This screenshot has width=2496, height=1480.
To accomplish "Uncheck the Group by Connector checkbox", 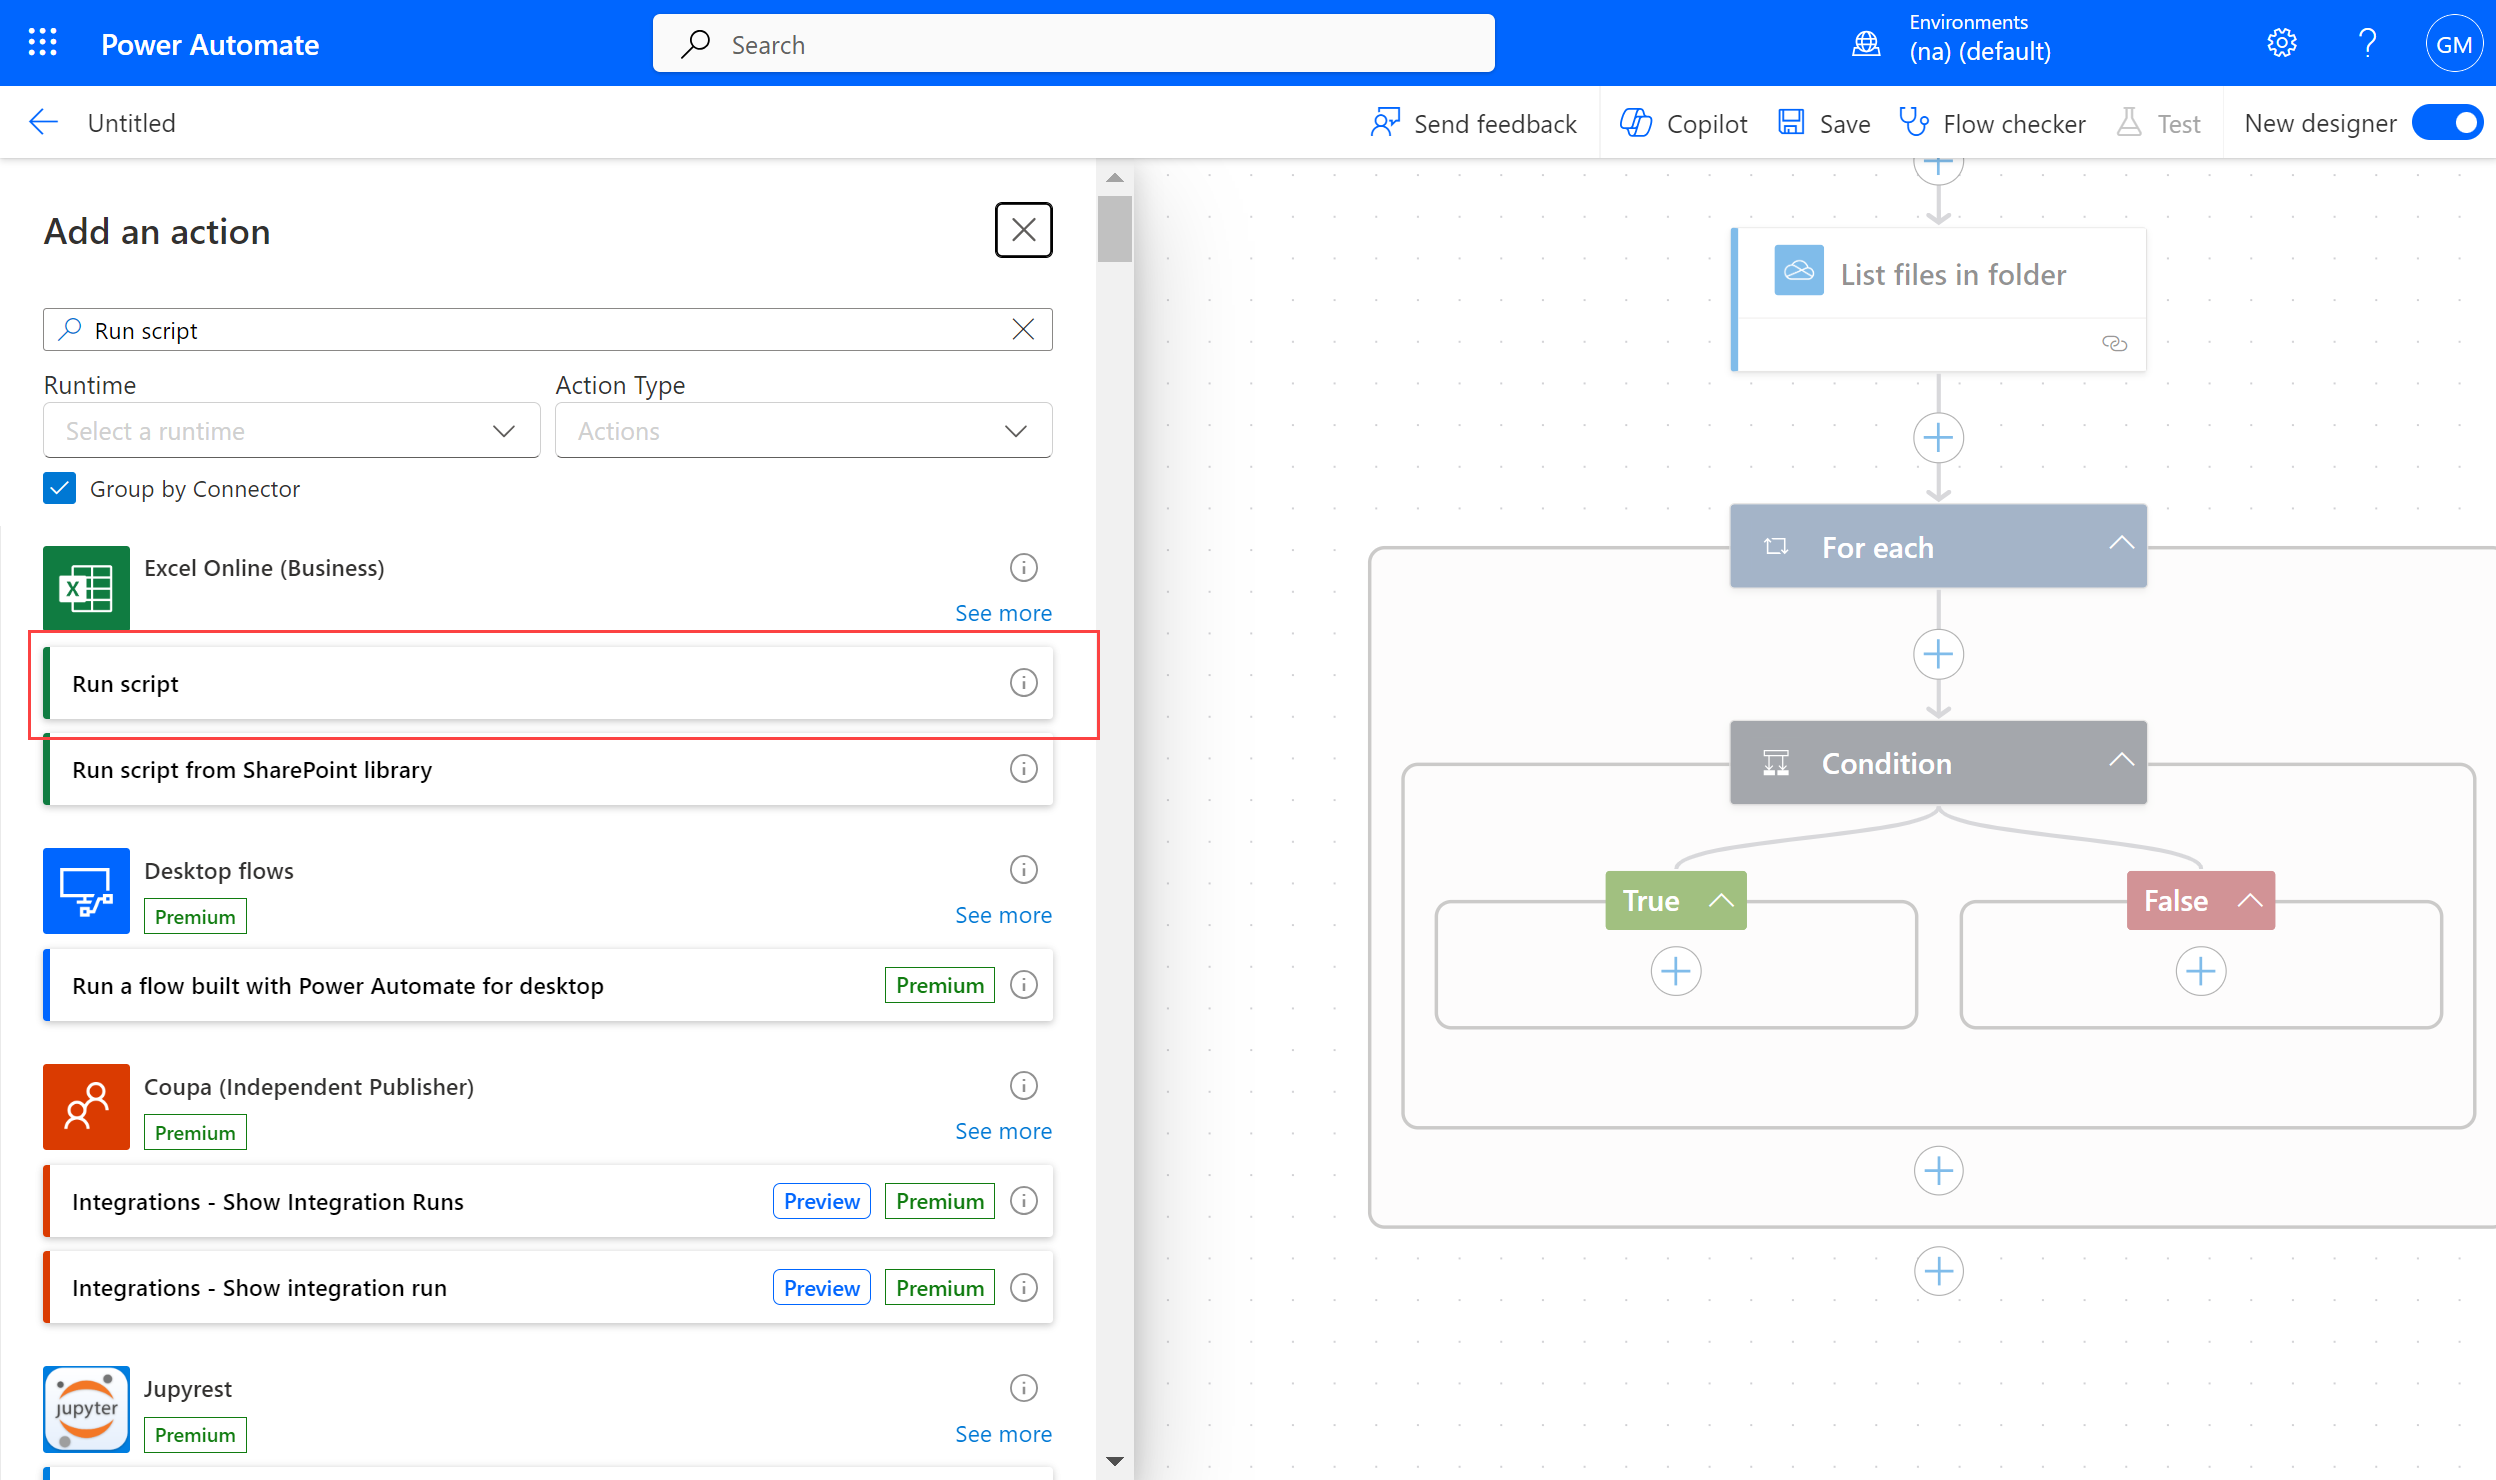I will pos(60,488).
